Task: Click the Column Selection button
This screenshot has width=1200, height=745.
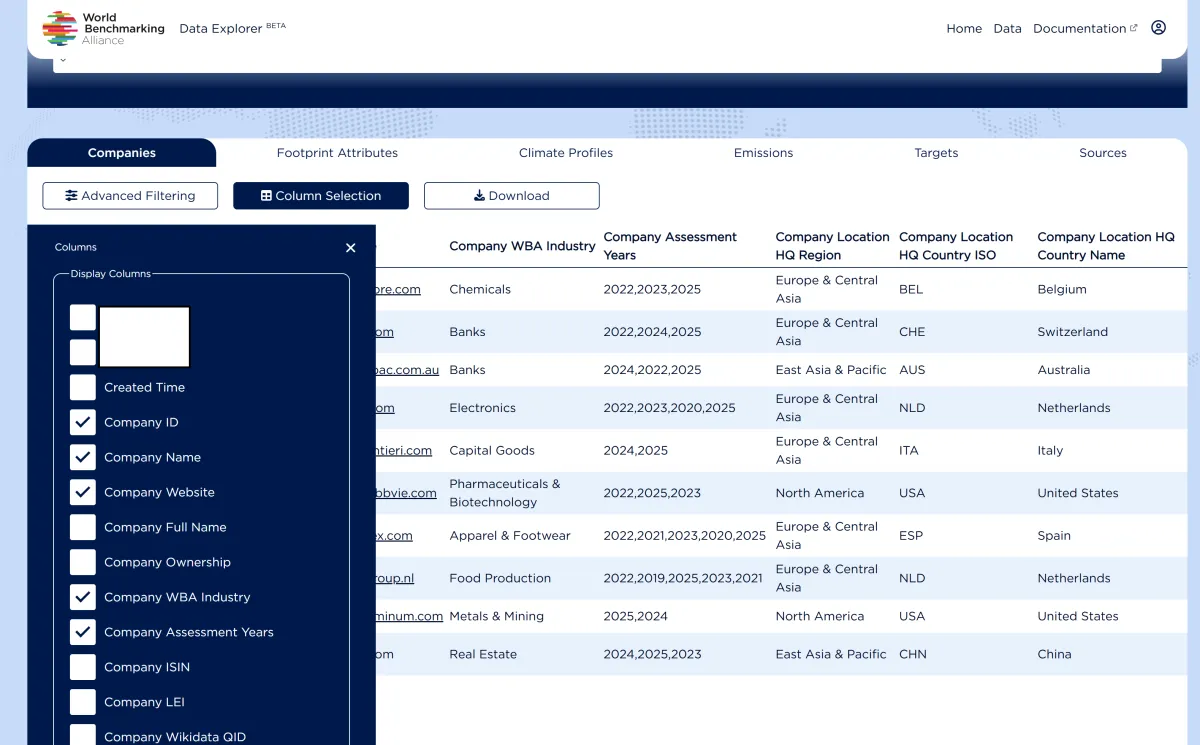Action: [x=321, y=196]
